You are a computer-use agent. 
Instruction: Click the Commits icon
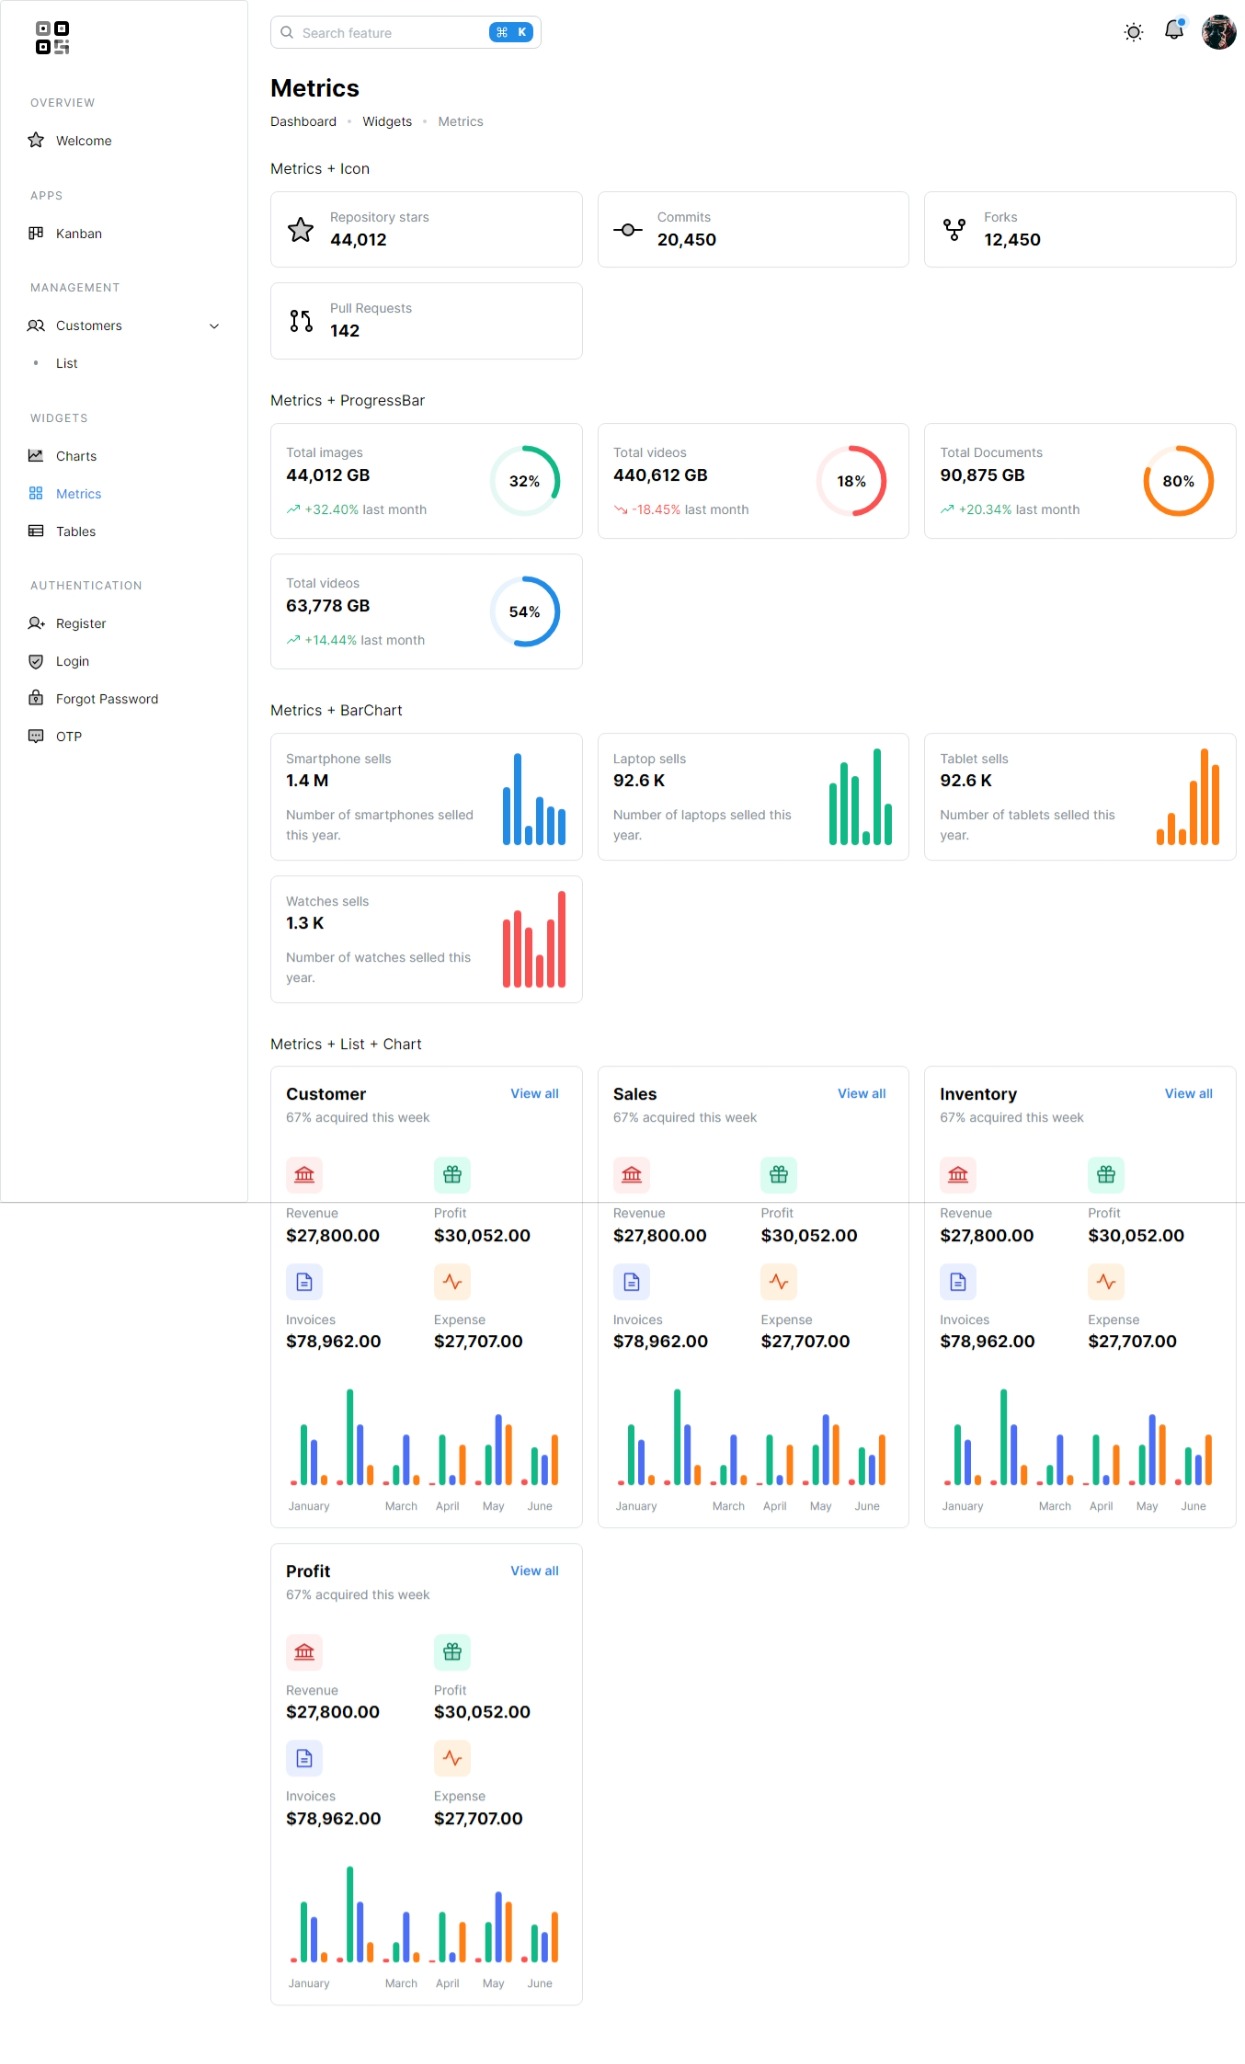point(628,230)
